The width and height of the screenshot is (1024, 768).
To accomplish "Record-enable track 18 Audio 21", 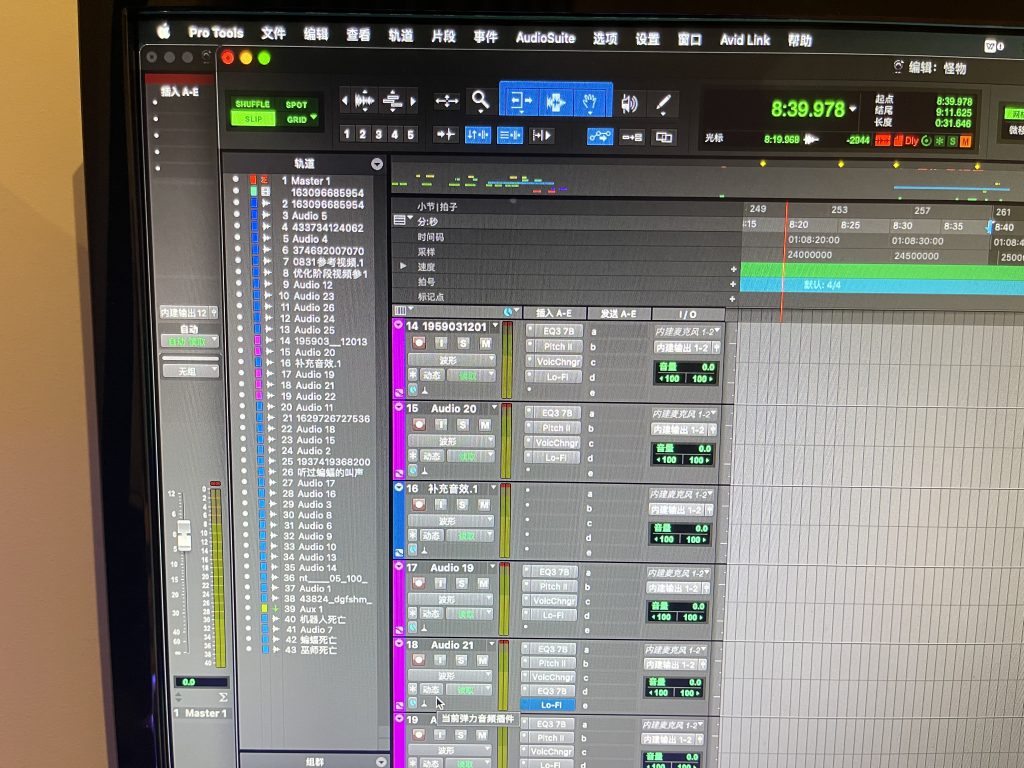I will pos(418,660).
